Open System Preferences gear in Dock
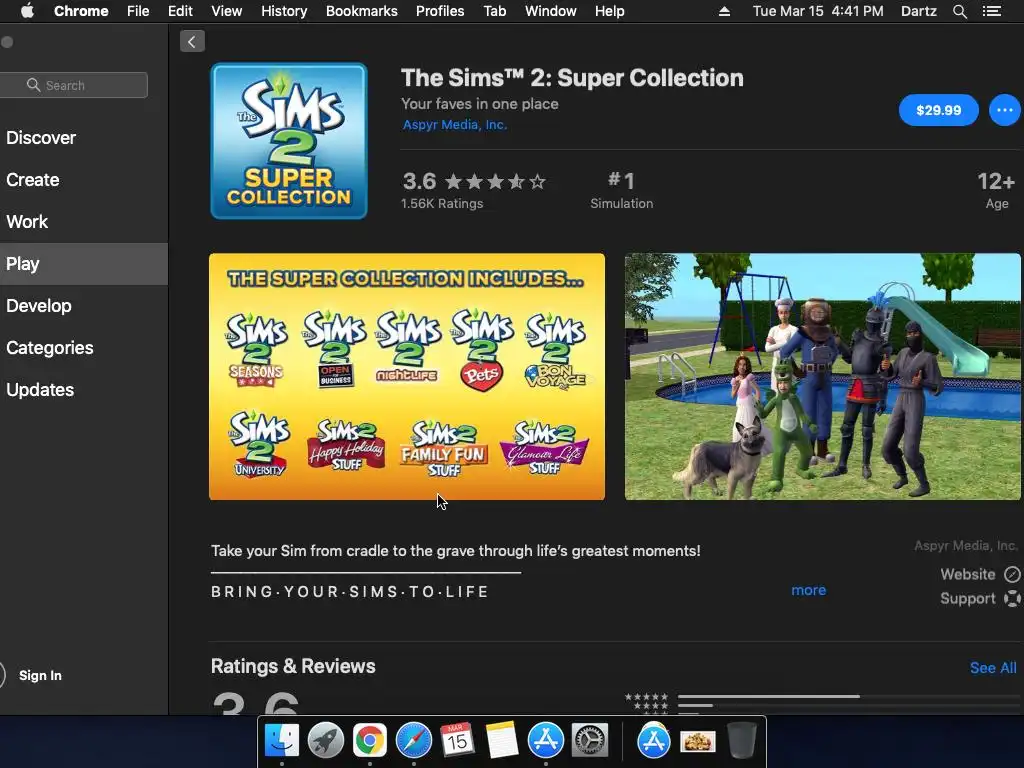The height and width of the screenshot is (768, 1024). tap(590, 741)
